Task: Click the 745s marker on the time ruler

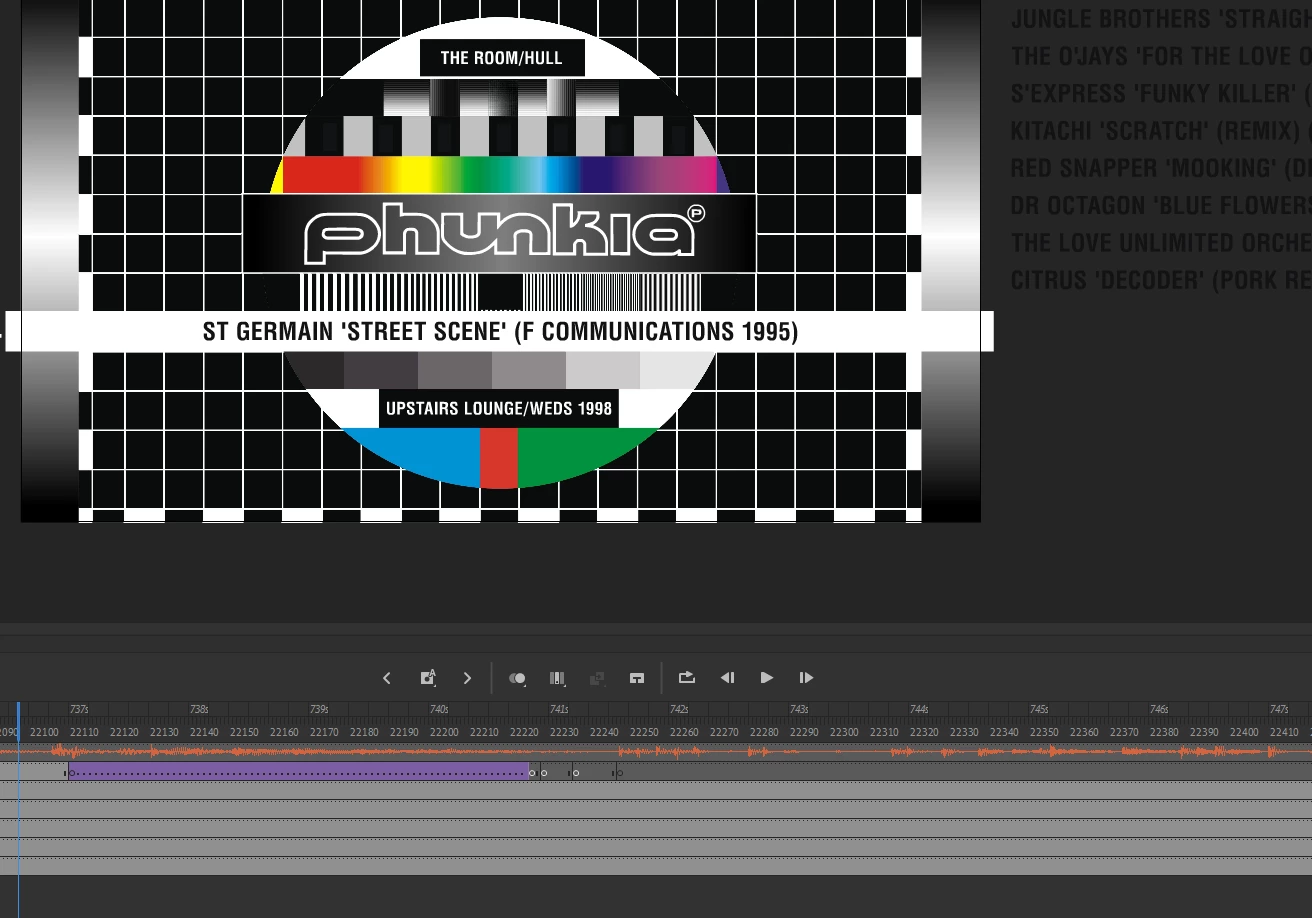Action: click(1039, 709)
